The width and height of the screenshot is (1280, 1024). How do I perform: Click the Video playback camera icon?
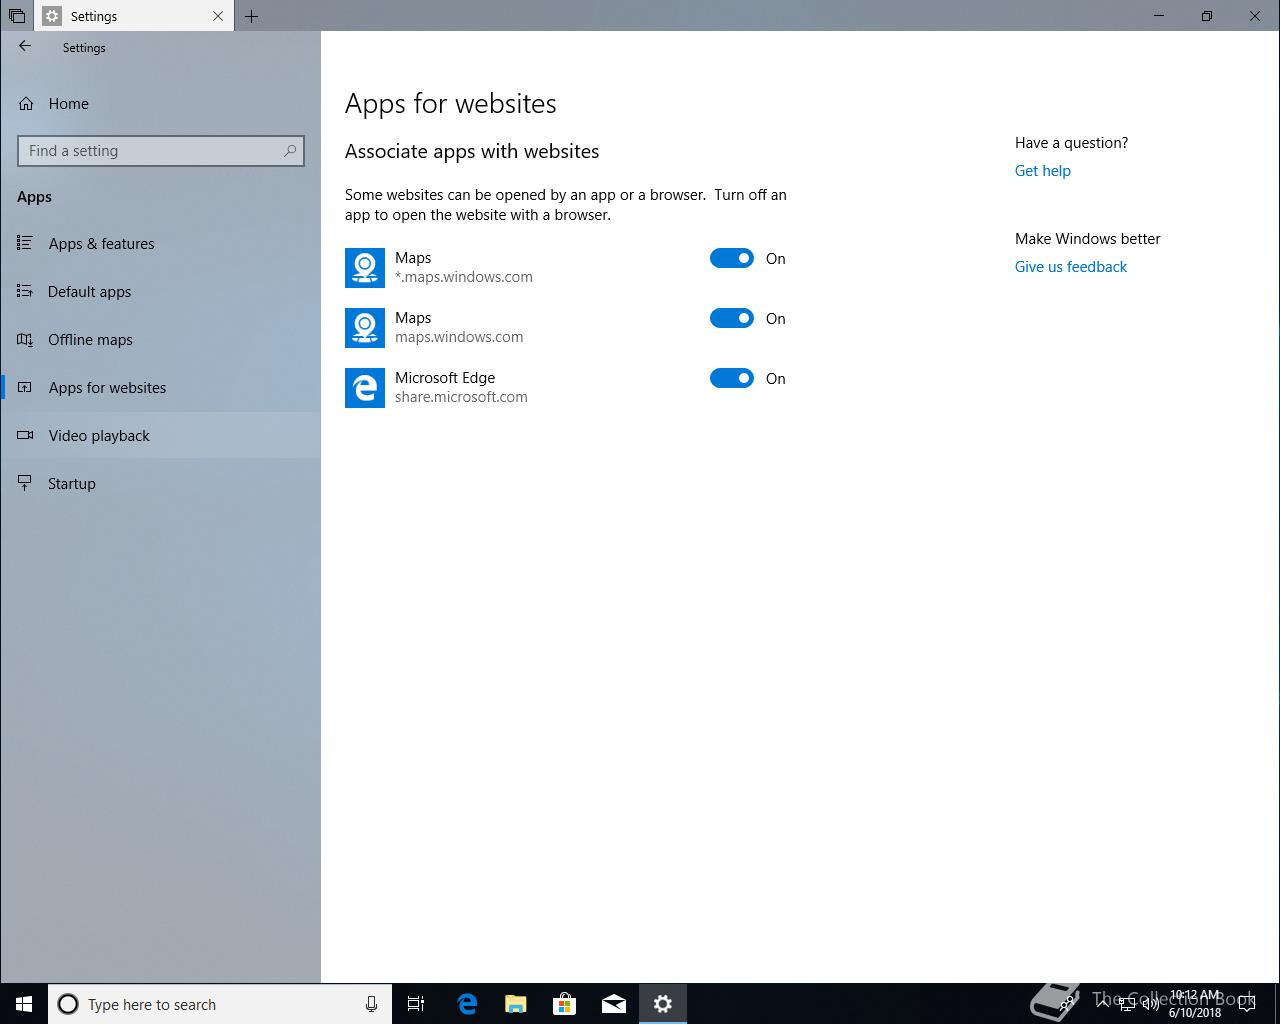pos(25,435)
